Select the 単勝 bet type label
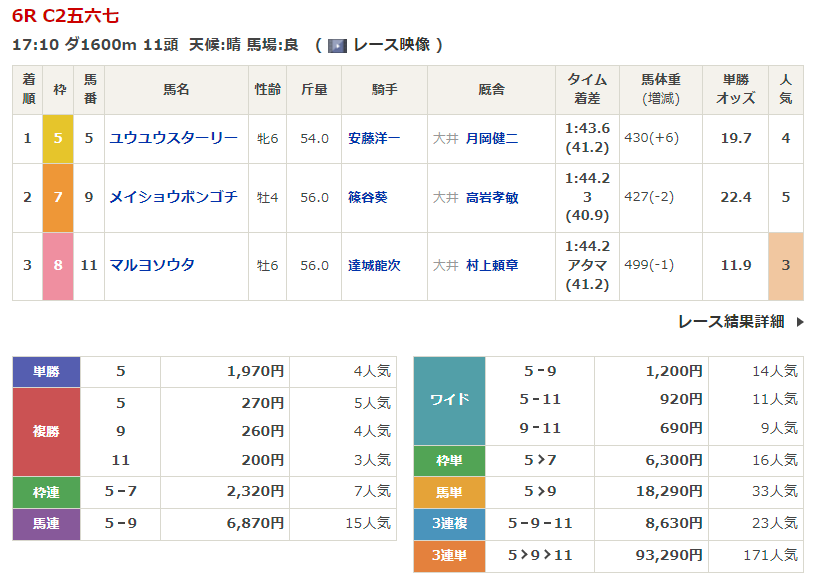 click(x=46, y=372)
